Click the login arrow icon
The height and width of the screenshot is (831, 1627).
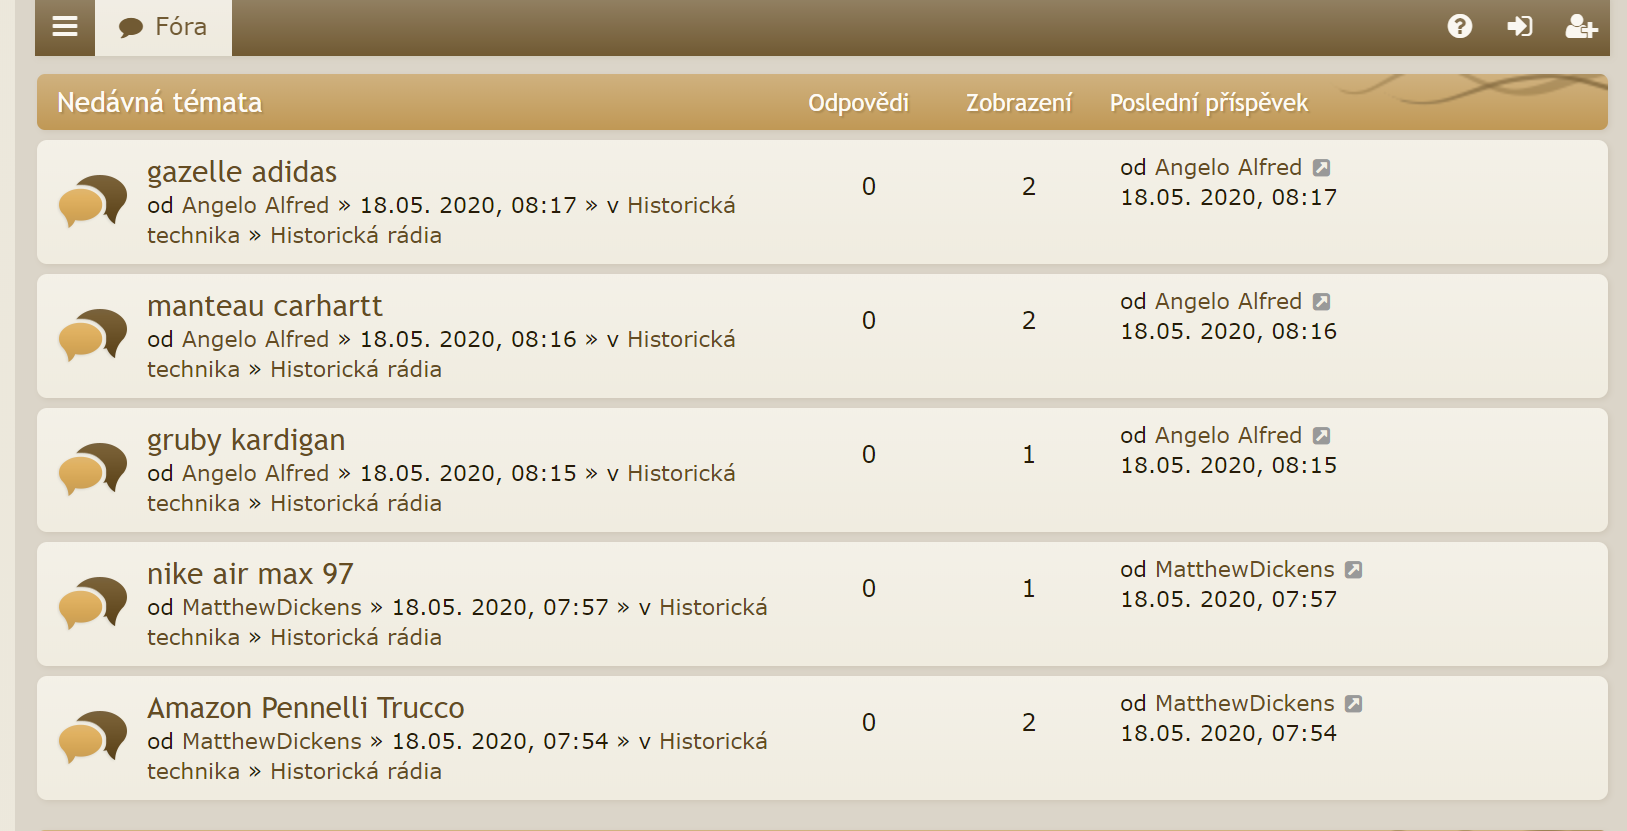(x=1519, y=27)
